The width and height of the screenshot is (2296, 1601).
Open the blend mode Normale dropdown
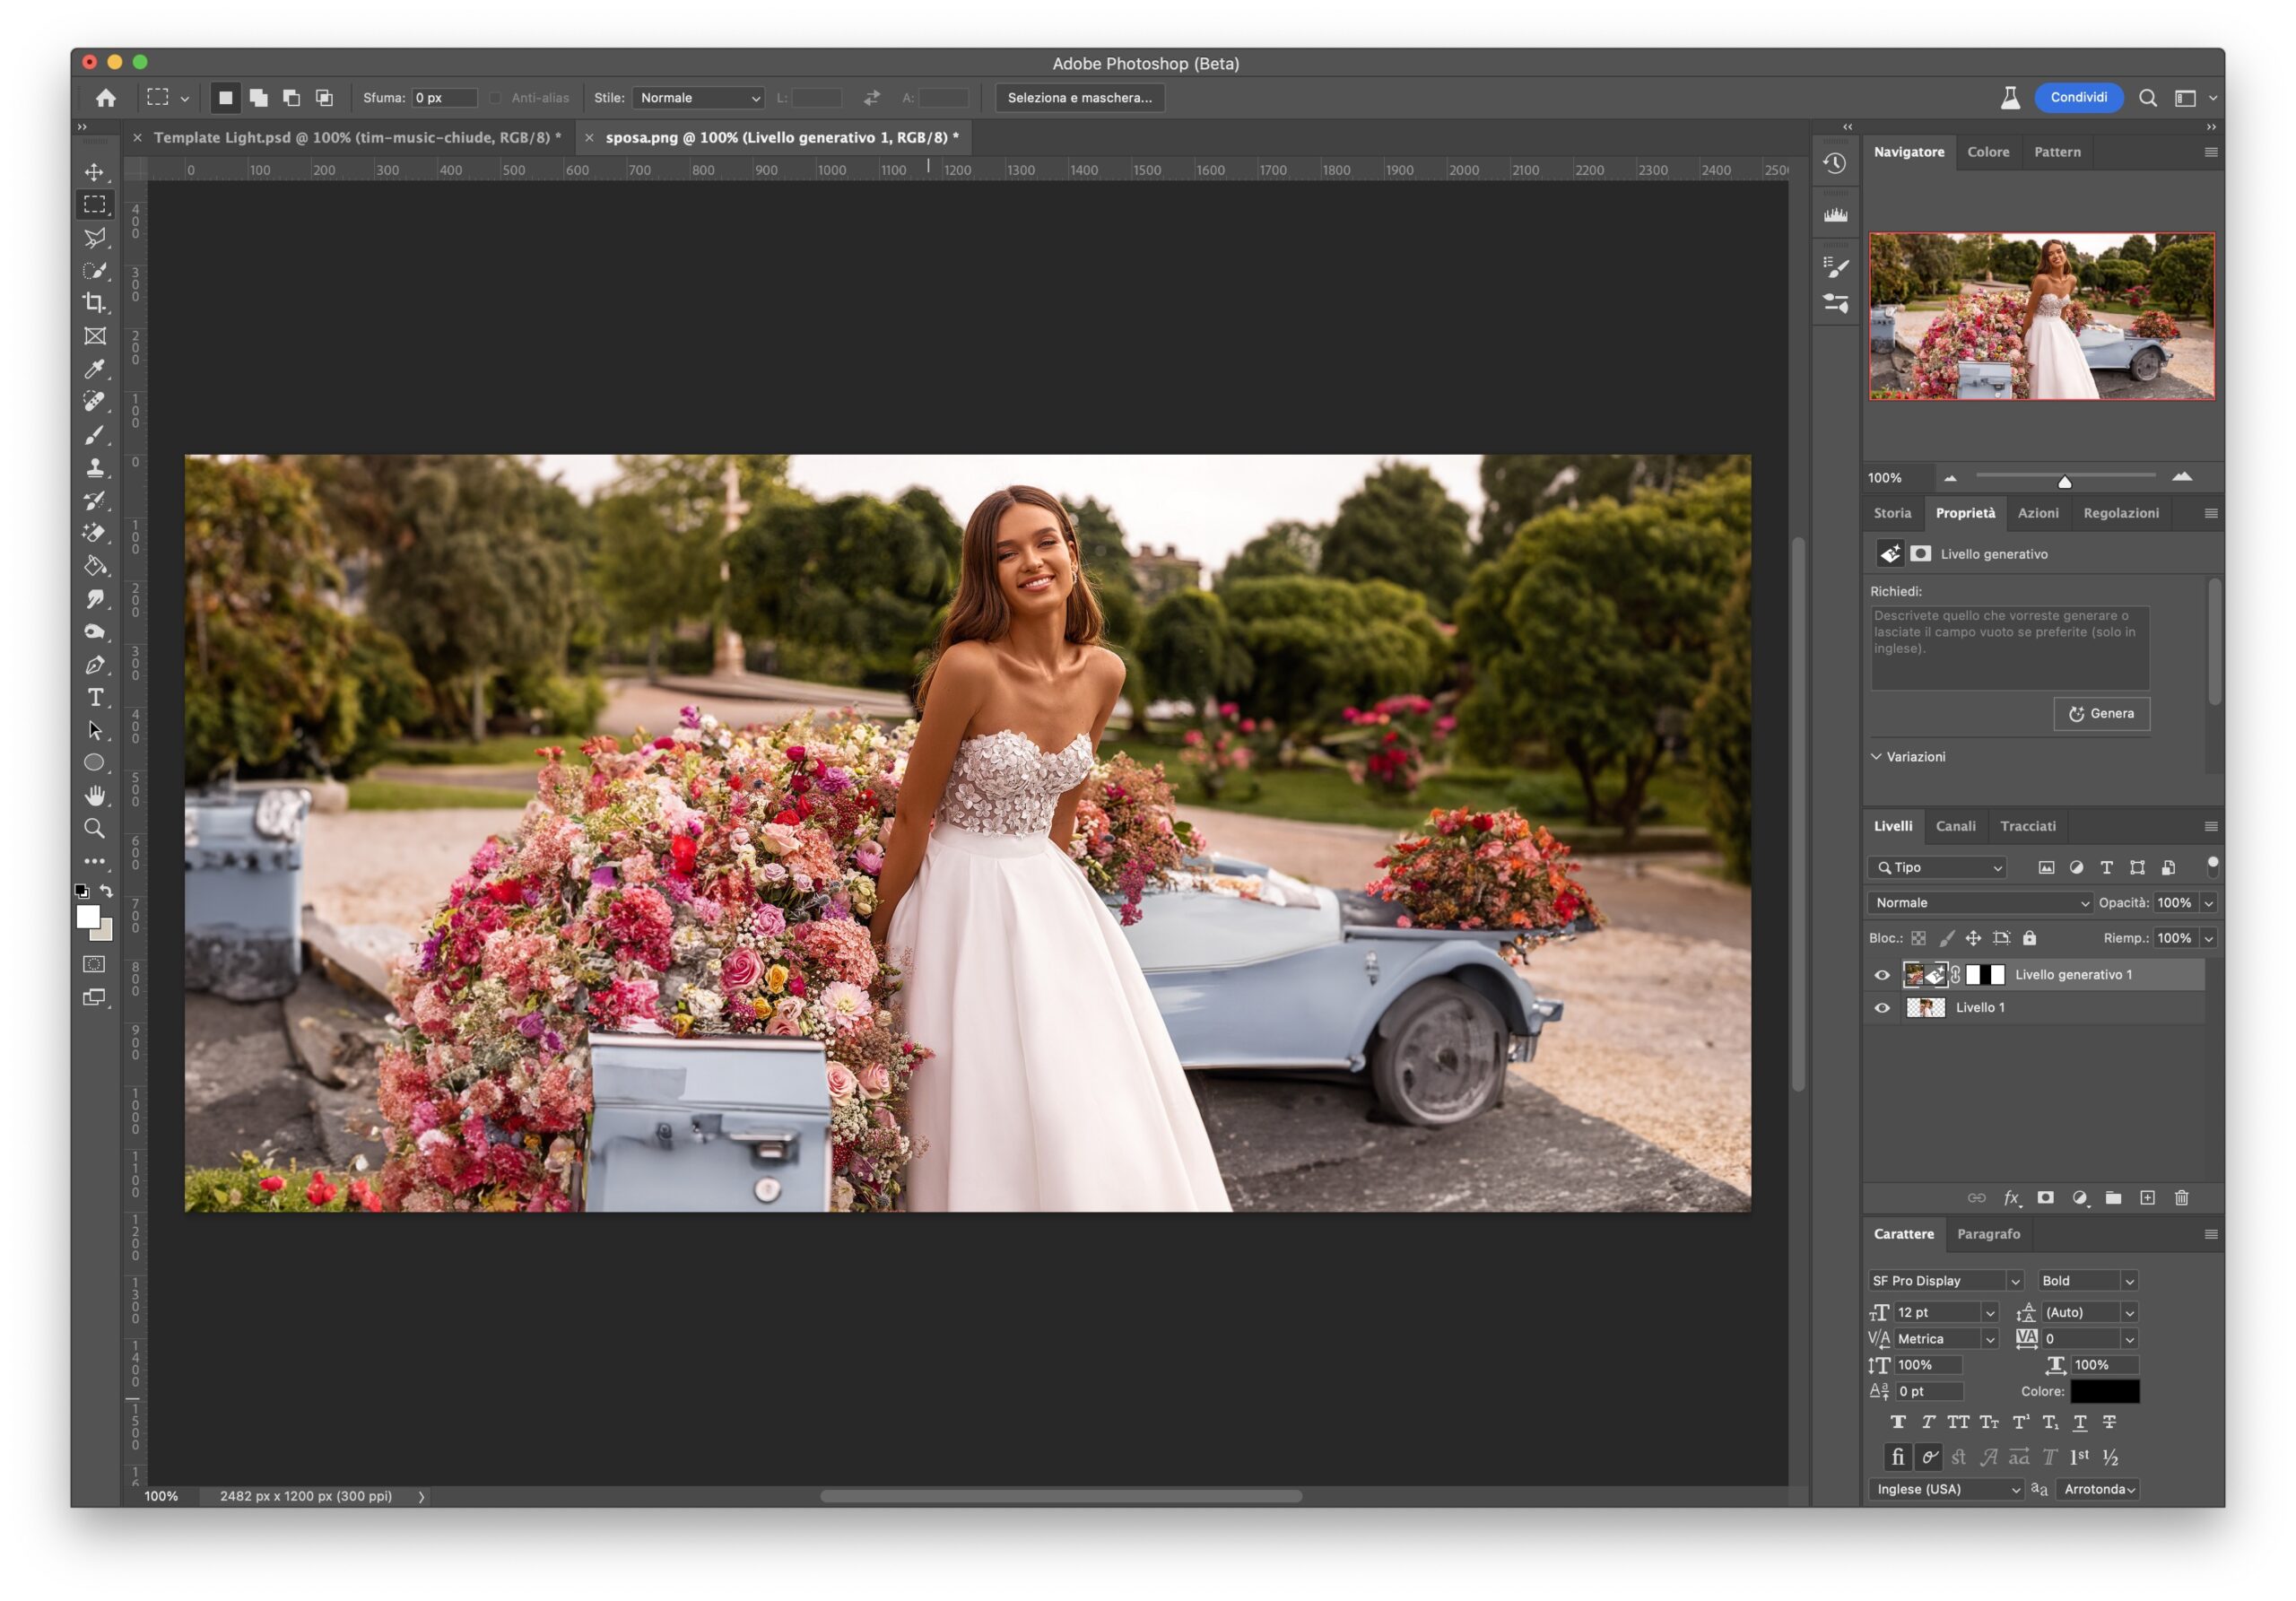point(1980,903)
